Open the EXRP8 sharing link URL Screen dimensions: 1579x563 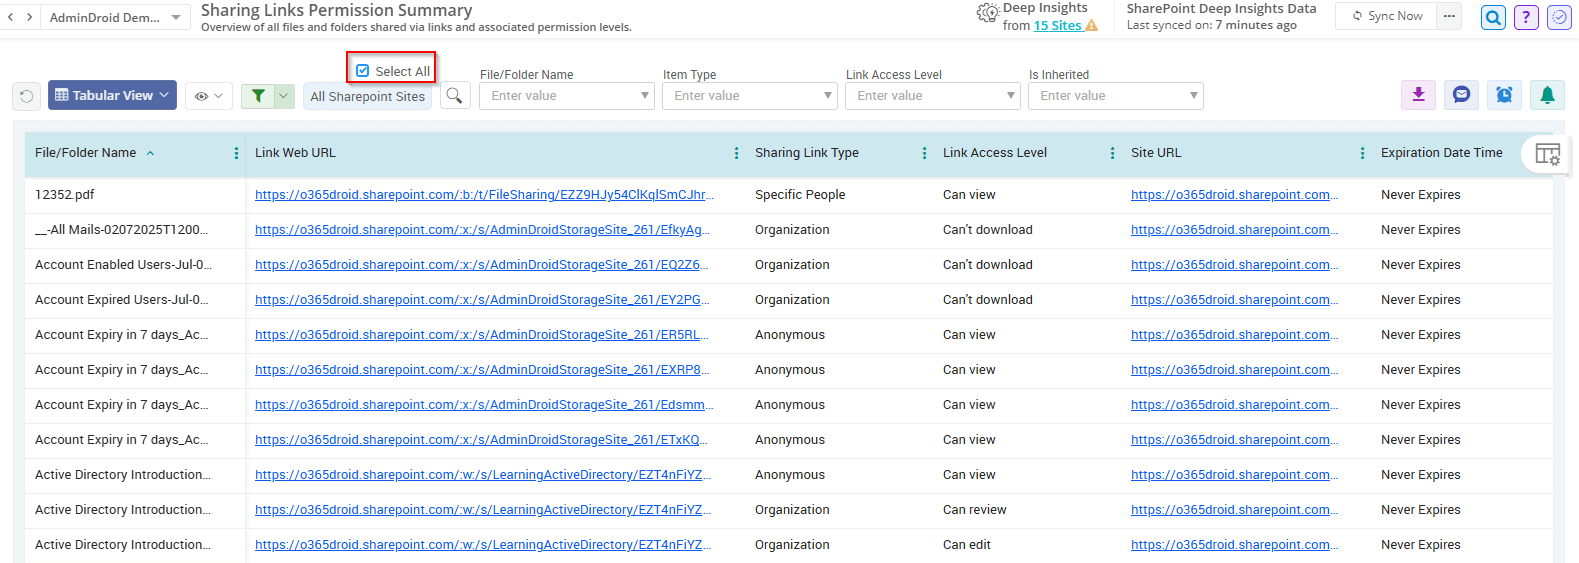pos(482,370)
